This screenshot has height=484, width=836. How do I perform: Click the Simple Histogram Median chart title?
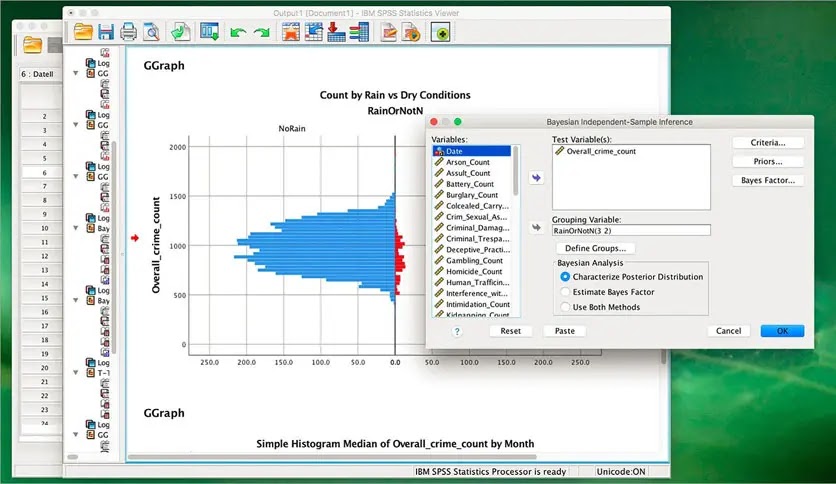395,443
